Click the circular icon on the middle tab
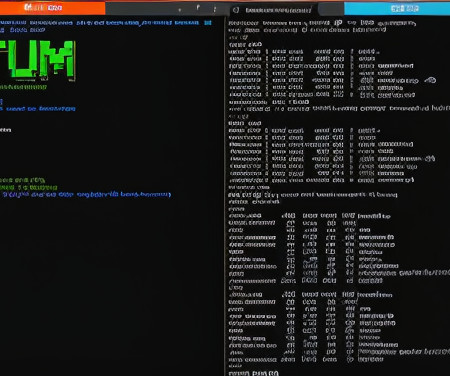Screen dimensions: 450x376 [236, 10]
